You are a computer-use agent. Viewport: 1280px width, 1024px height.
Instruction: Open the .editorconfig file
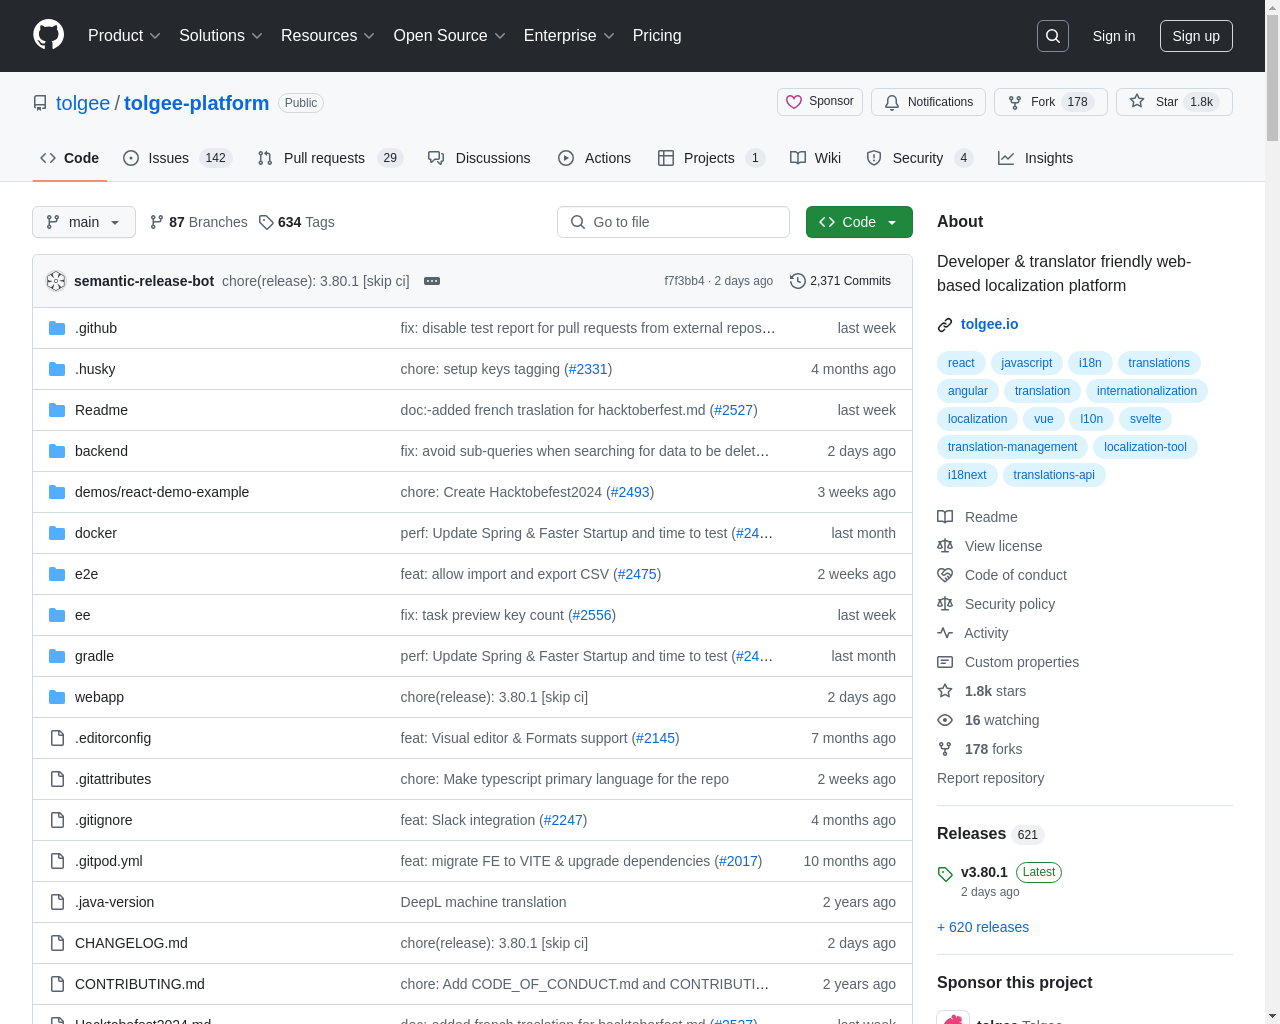point(113,738)
